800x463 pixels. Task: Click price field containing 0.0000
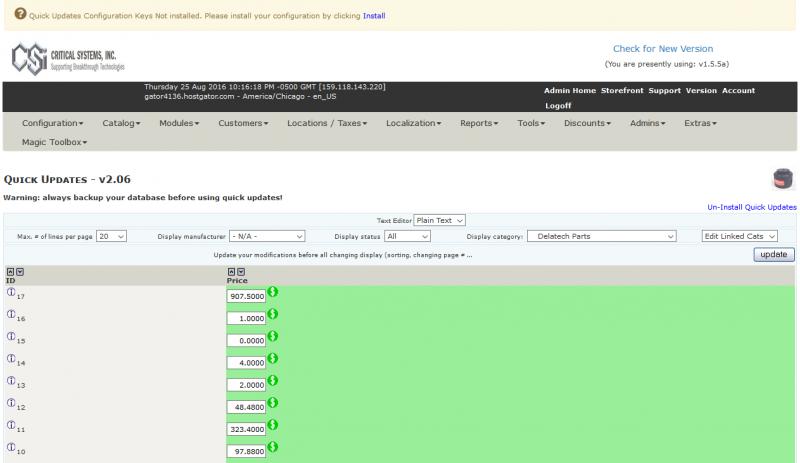point(246,340)
